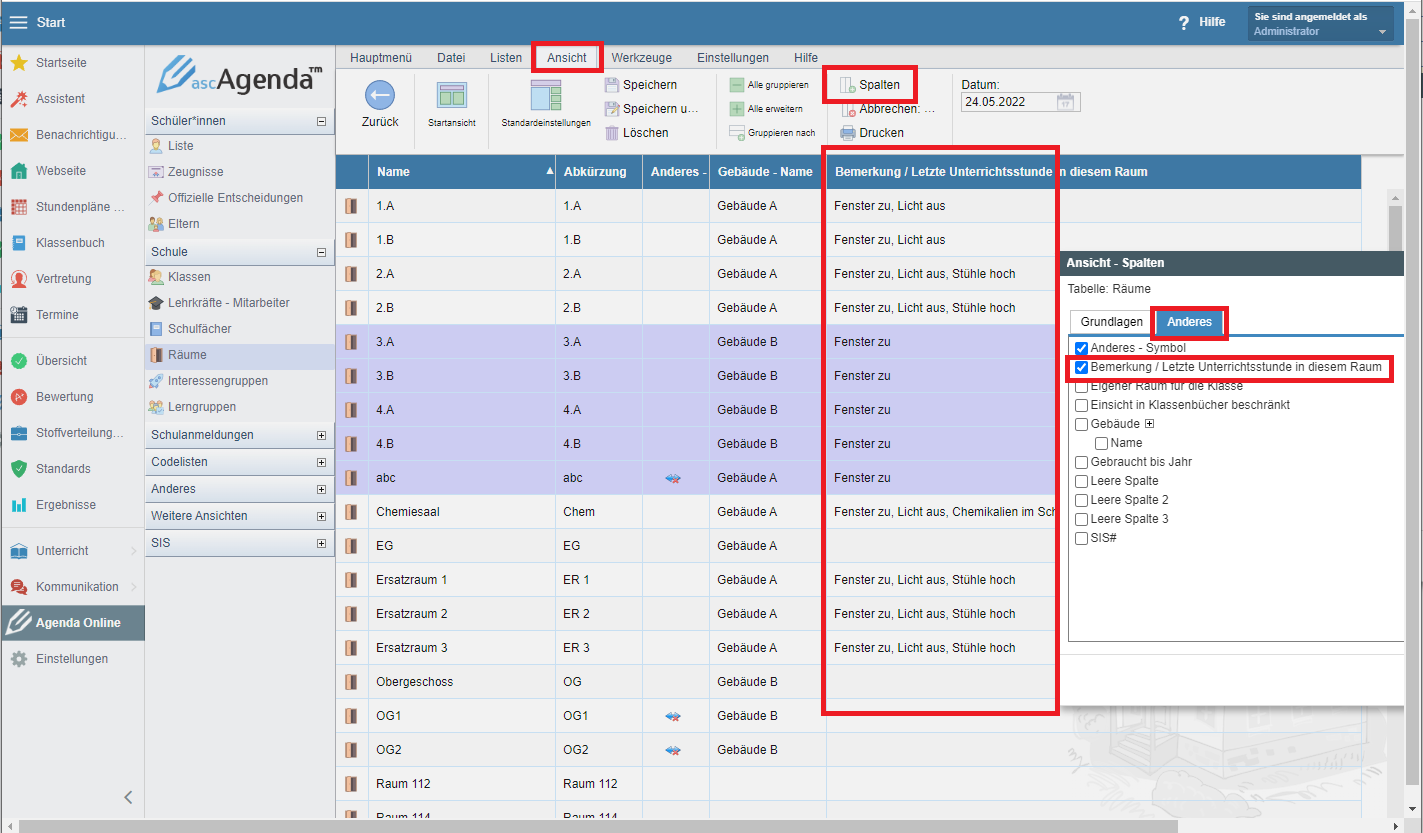Expand the SIS section

coord(321,543)
